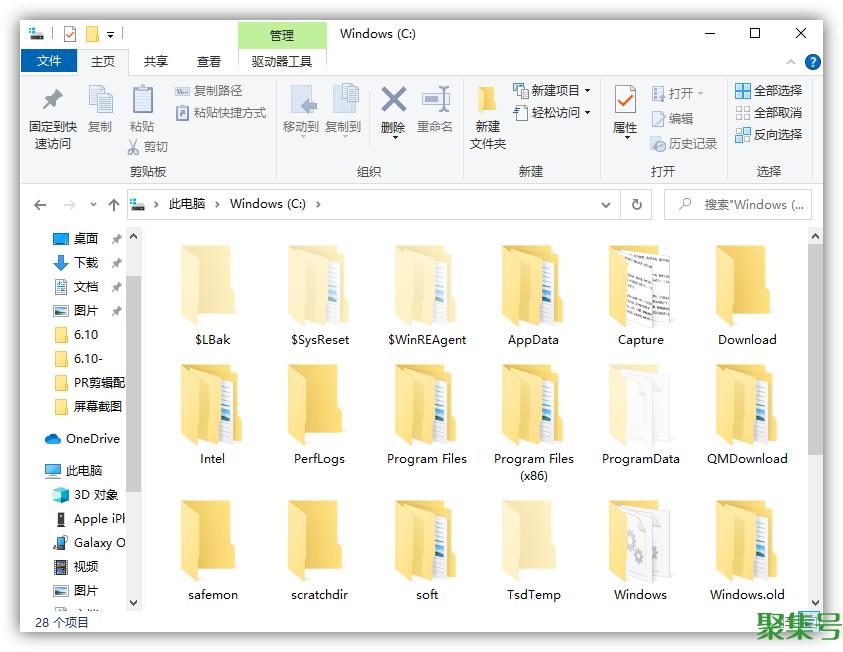Click the search Windows (C:) box
The height and width of the screenshot is (652, 843).
[x=738, y=204]
